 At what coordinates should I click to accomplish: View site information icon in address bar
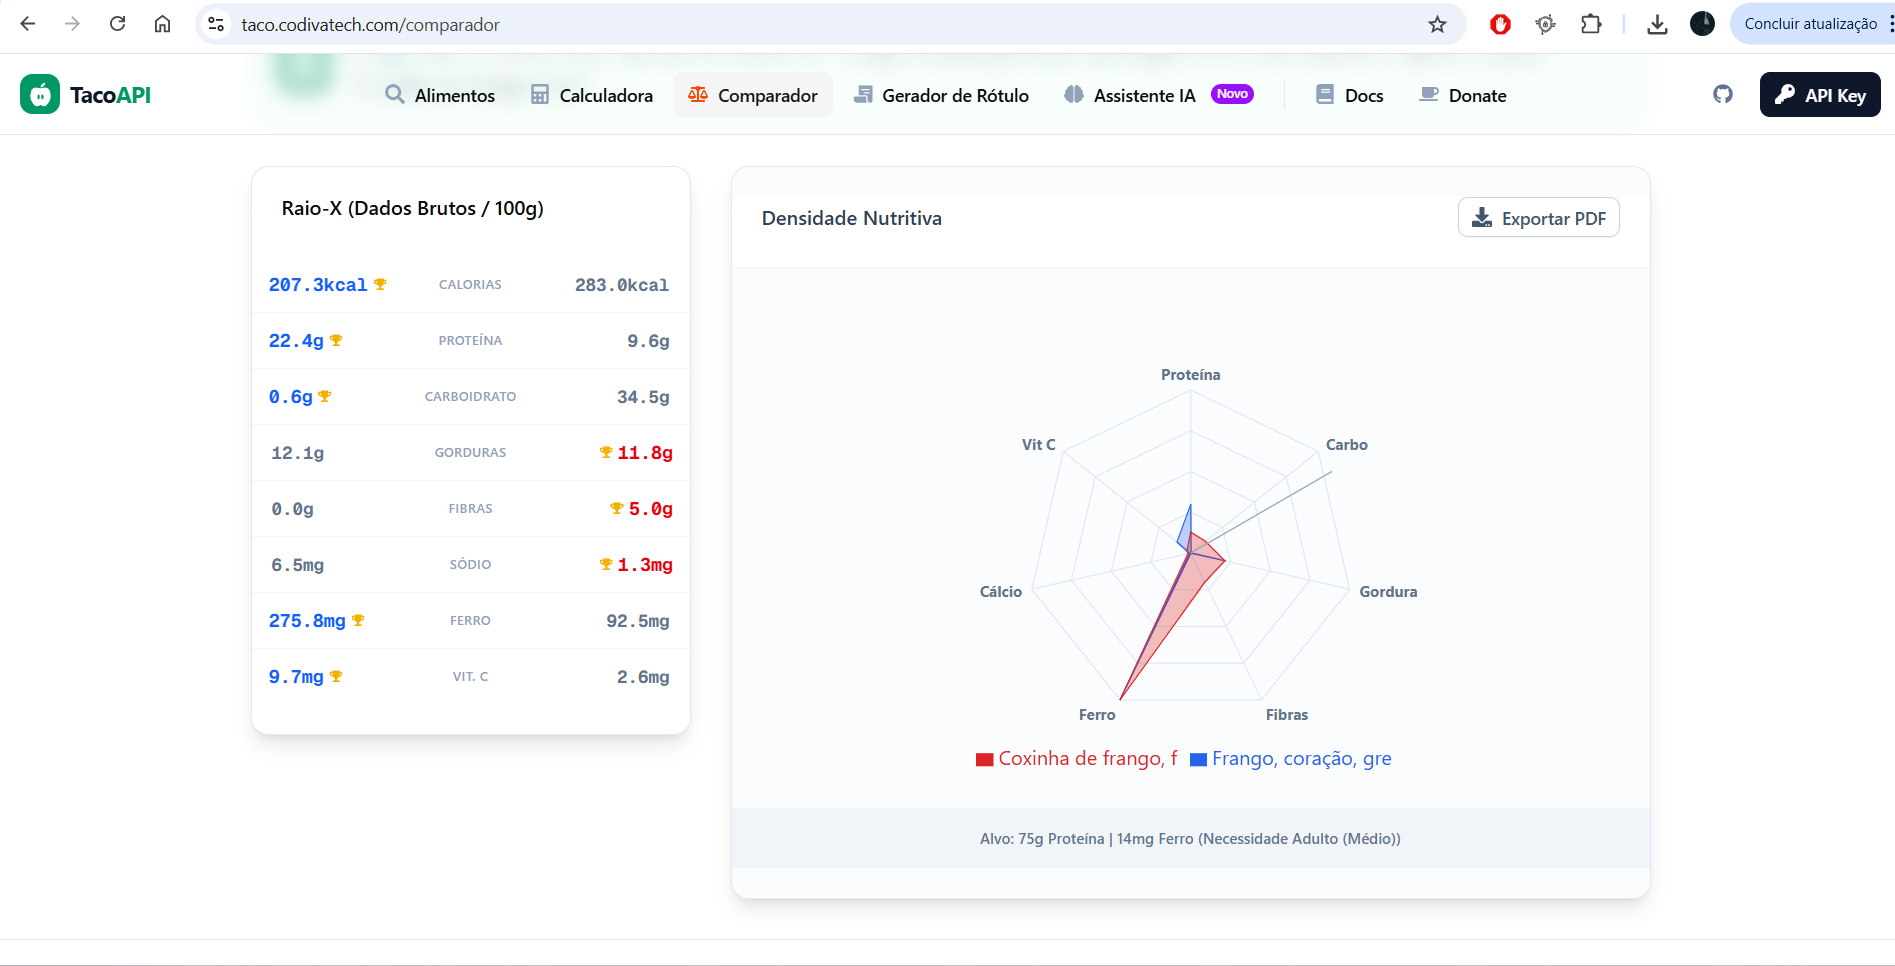(216, 25)
